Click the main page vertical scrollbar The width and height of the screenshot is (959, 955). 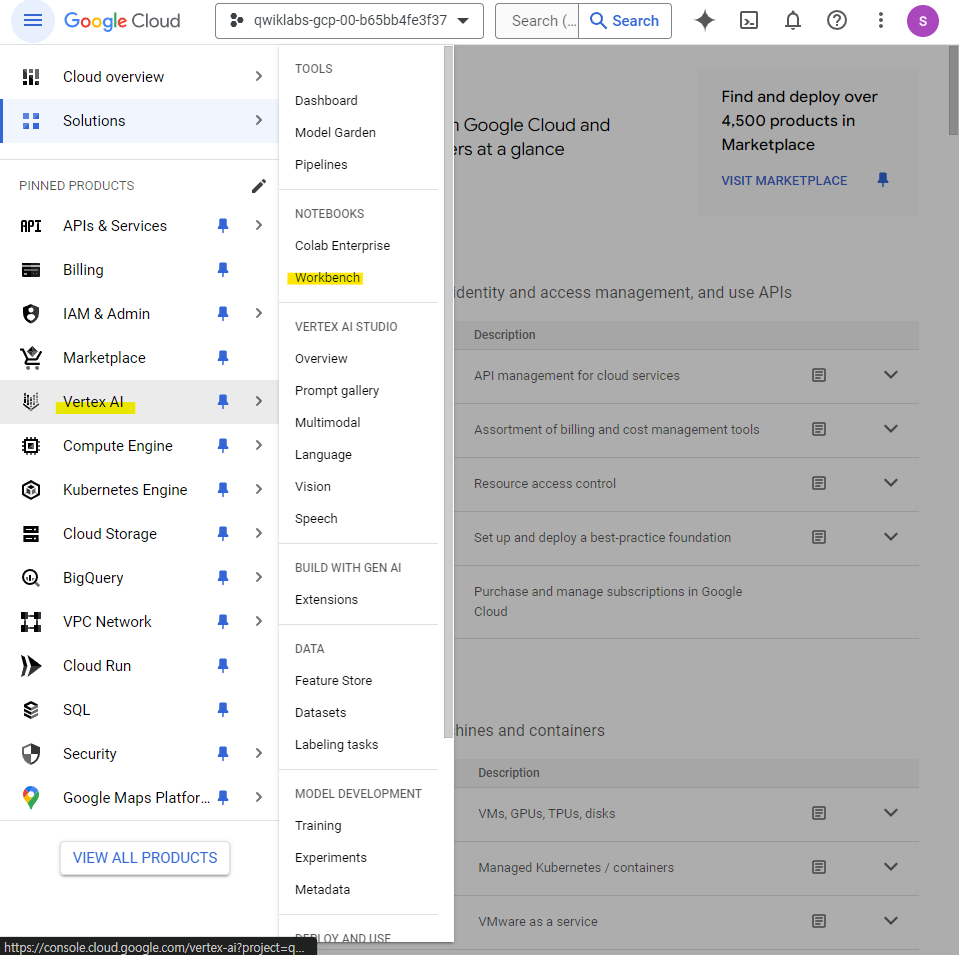[x=953, y=91]
